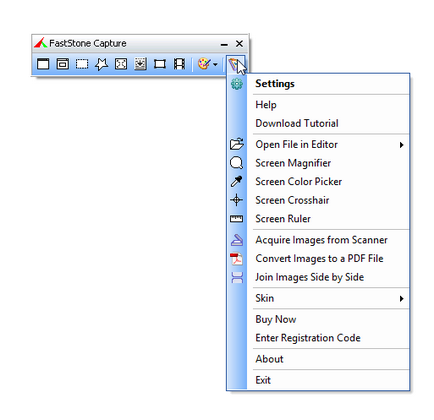Expand the Open File in Editor submenu
The width and height of the screenshot is (434, 420).
(x=318, y=145)
